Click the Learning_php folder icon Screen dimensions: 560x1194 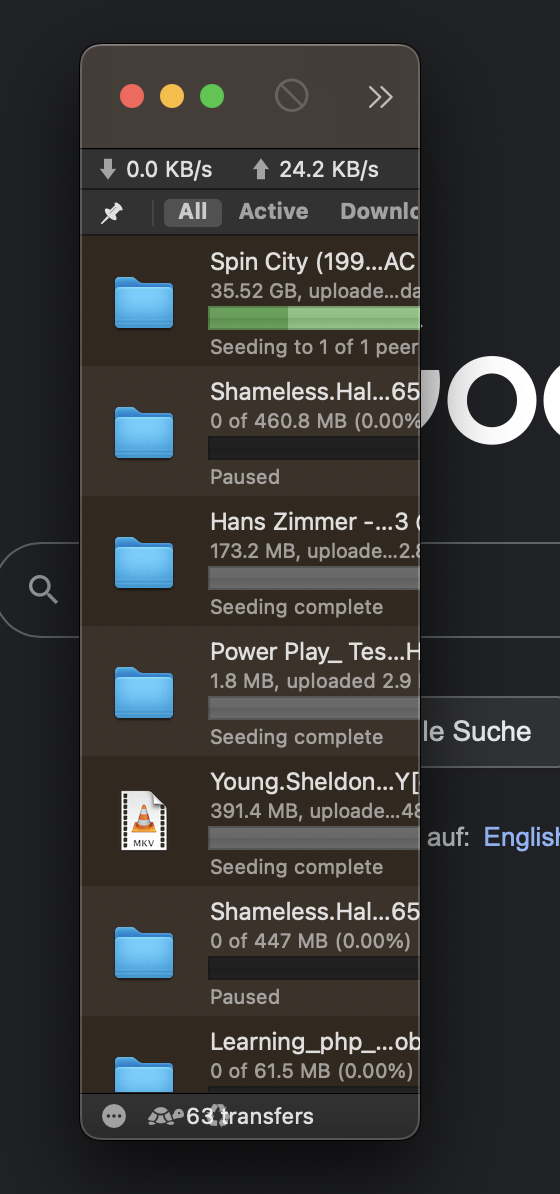point(144,1074)
